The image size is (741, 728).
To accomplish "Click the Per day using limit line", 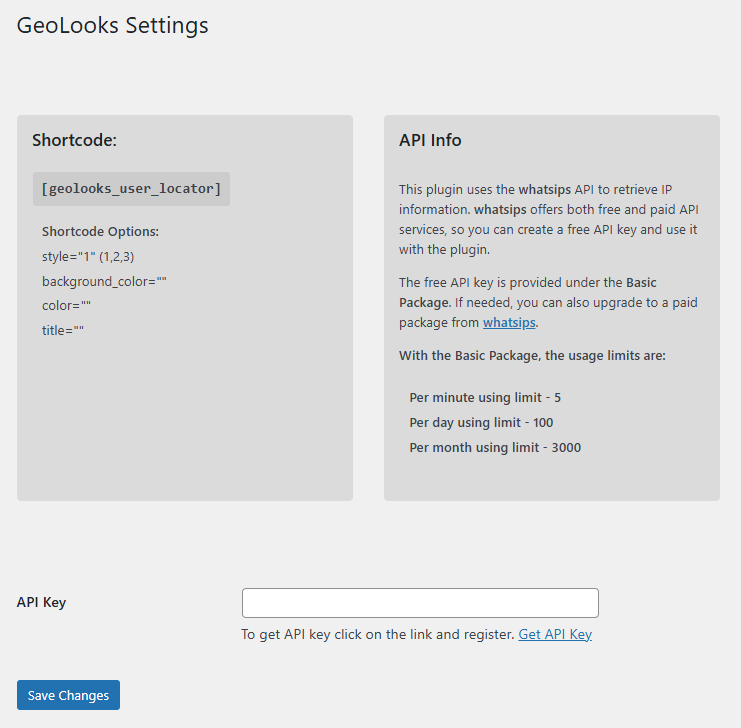I will click(x=481, y=423).
